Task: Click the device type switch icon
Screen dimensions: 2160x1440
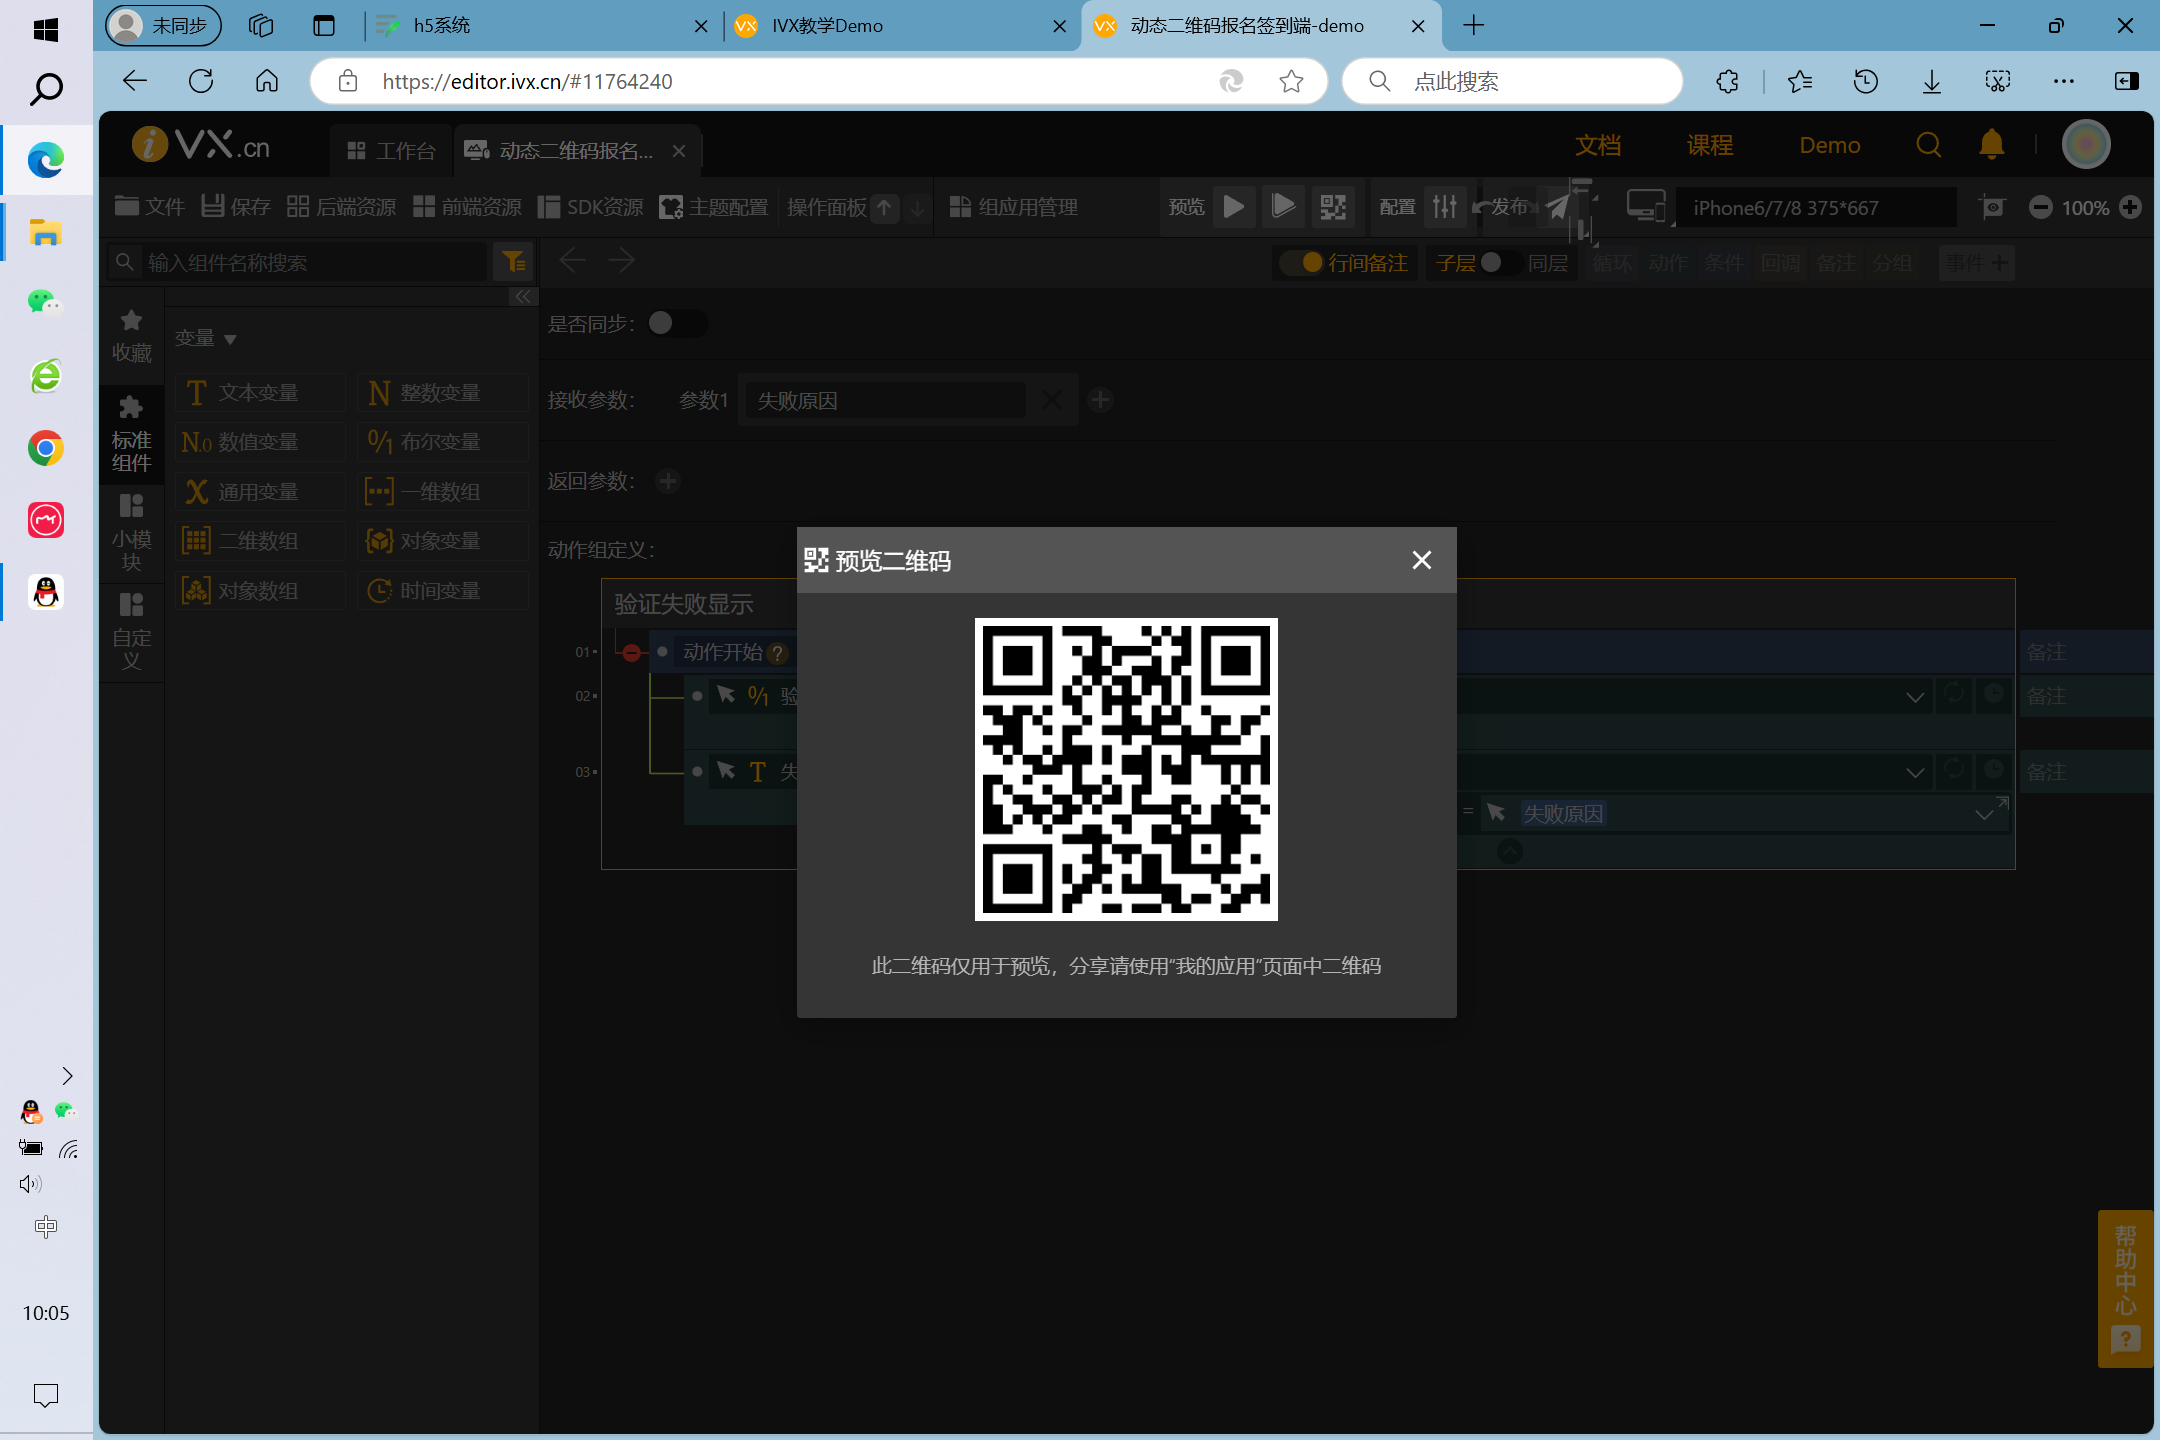Action: (x=1646, y=207)
